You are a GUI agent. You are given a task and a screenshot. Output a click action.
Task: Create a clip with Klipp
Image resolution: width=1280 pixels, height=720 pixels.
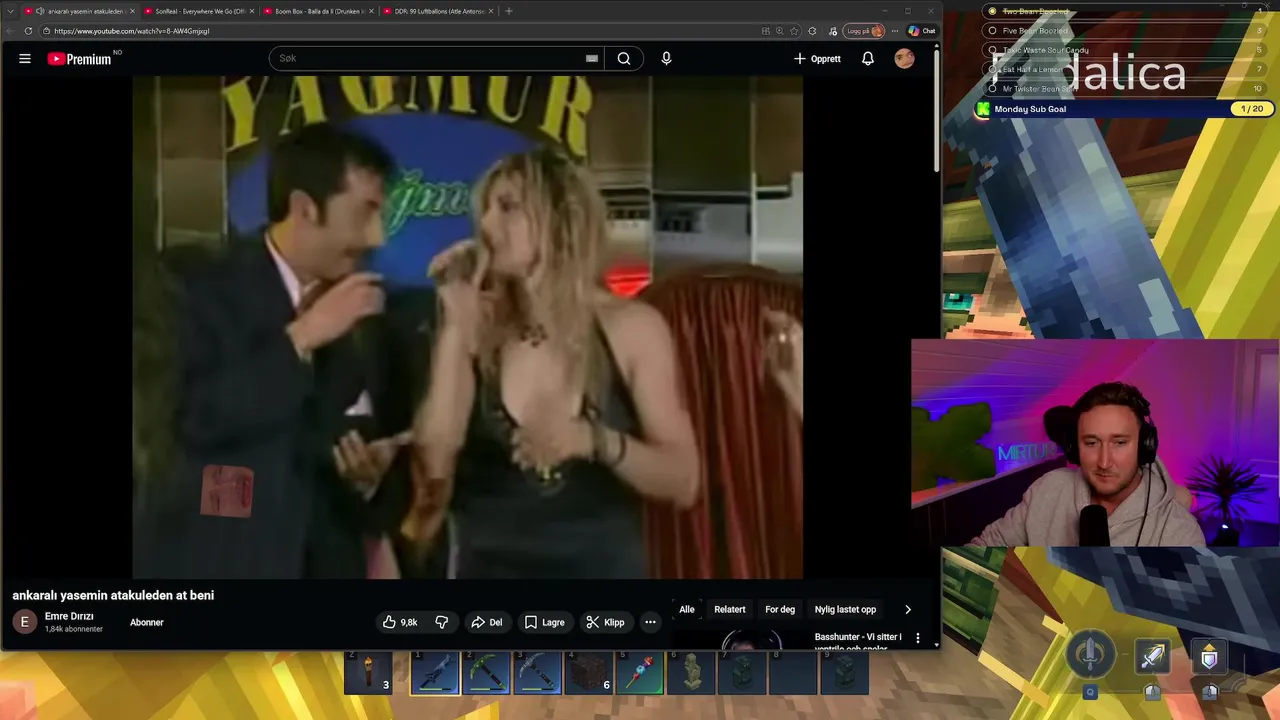tap(605, 622)
